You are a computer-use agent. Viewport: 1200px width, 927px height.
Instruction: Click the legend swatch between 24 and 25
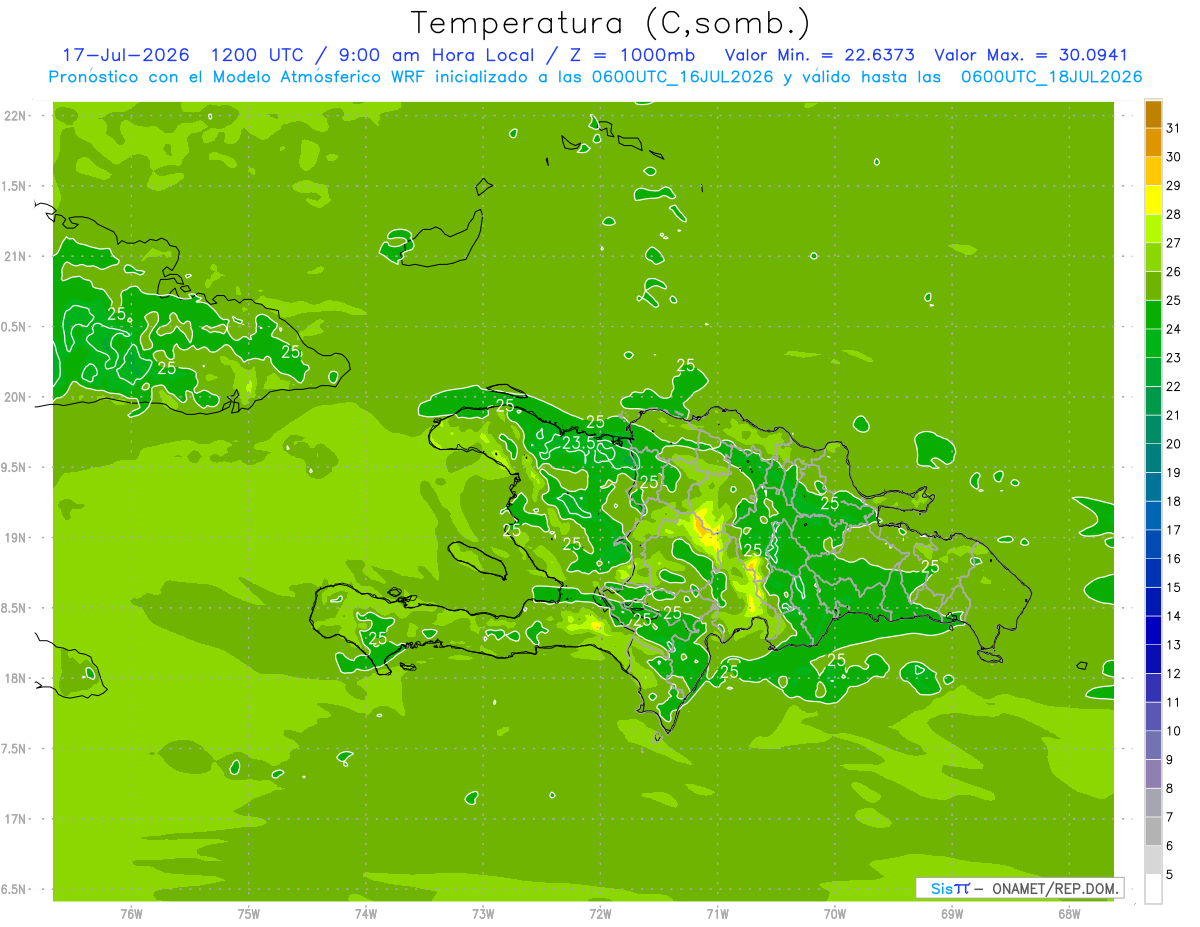coord(1153,315)
